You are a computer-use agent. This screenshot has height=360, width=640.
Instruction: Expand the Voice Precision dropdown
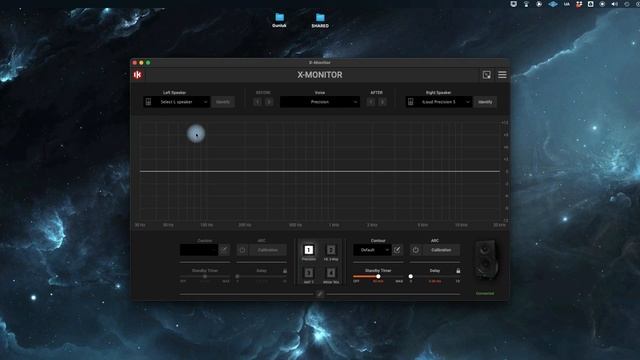tap(320, 102)
